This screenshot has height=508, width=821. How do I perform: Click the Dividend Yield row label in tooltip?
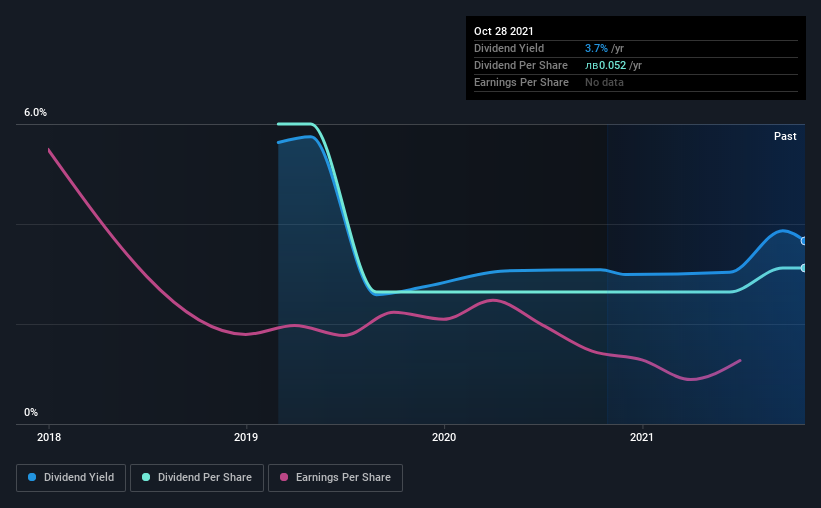click(509, 48)
